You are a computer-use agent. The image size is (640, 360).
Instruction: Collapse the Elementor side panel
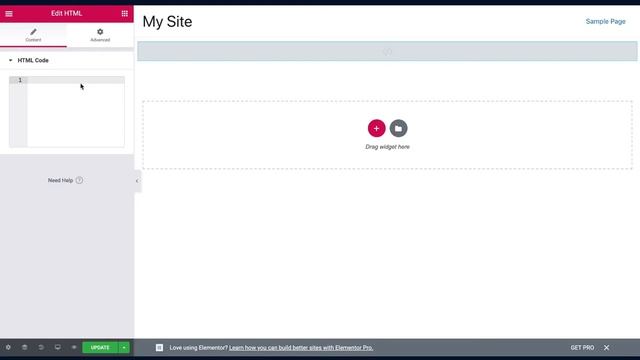point(137,181)
